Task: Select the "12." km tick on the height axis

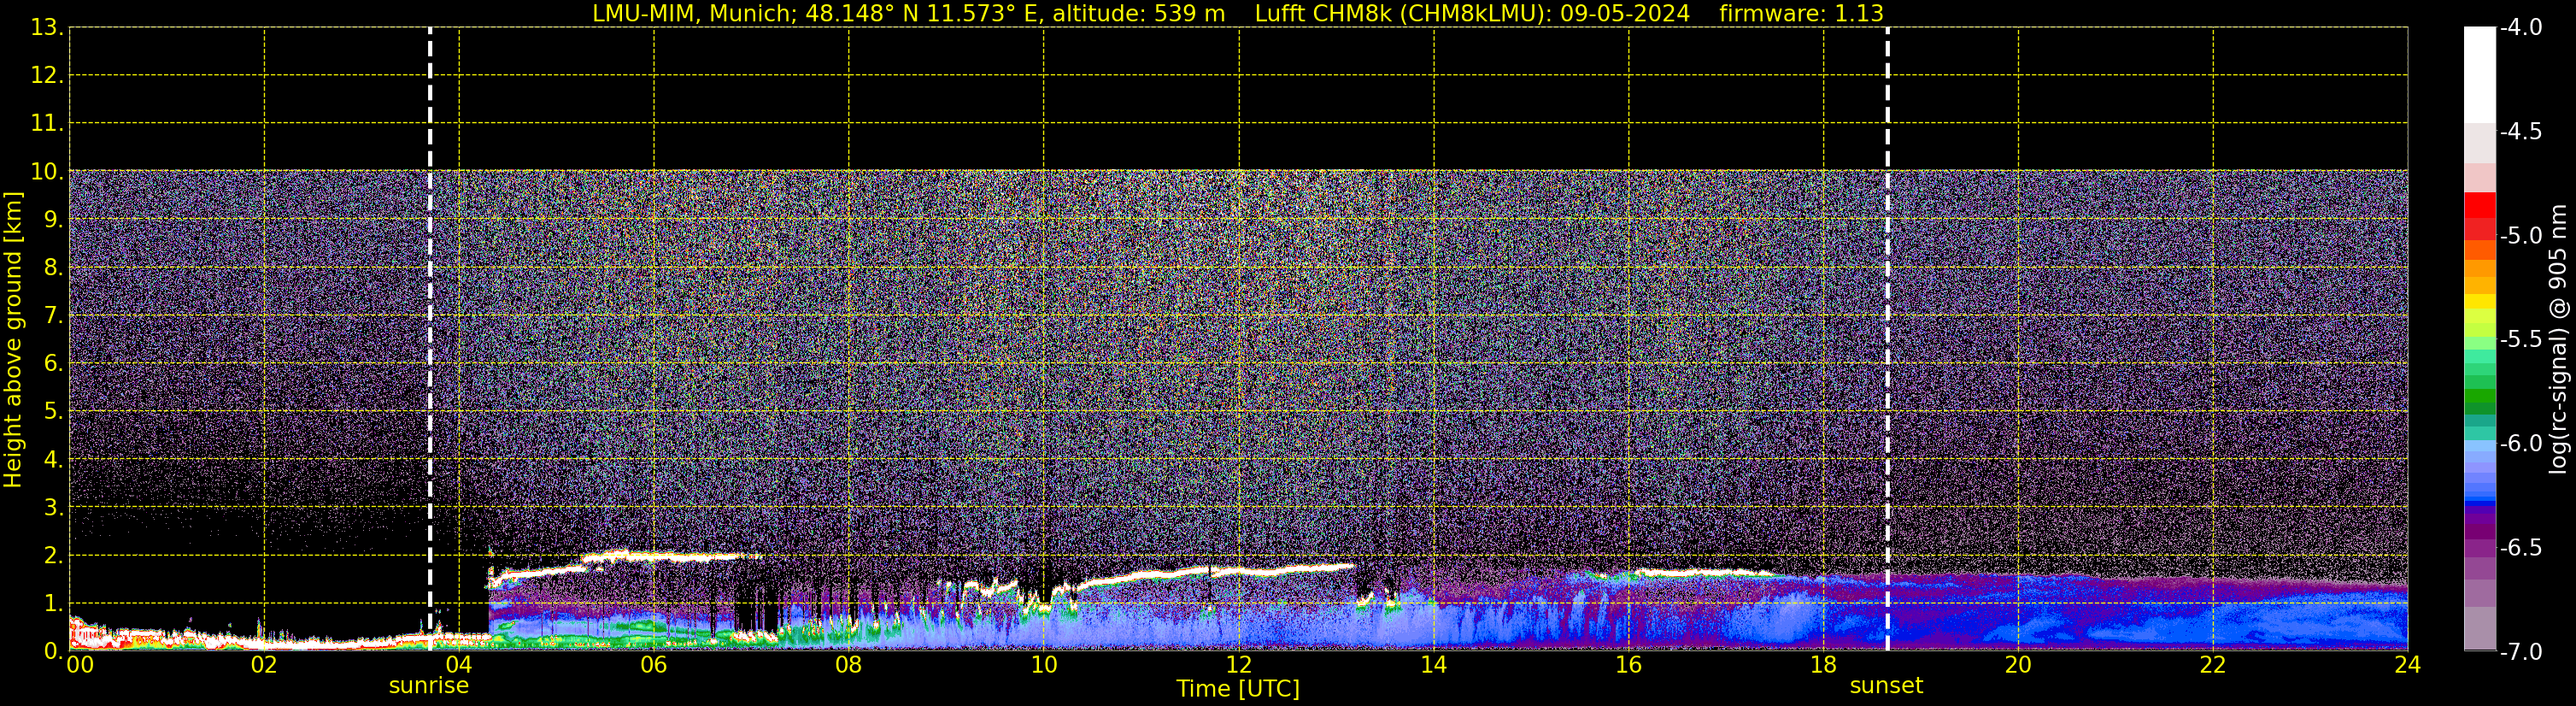Action: point(47,76)
